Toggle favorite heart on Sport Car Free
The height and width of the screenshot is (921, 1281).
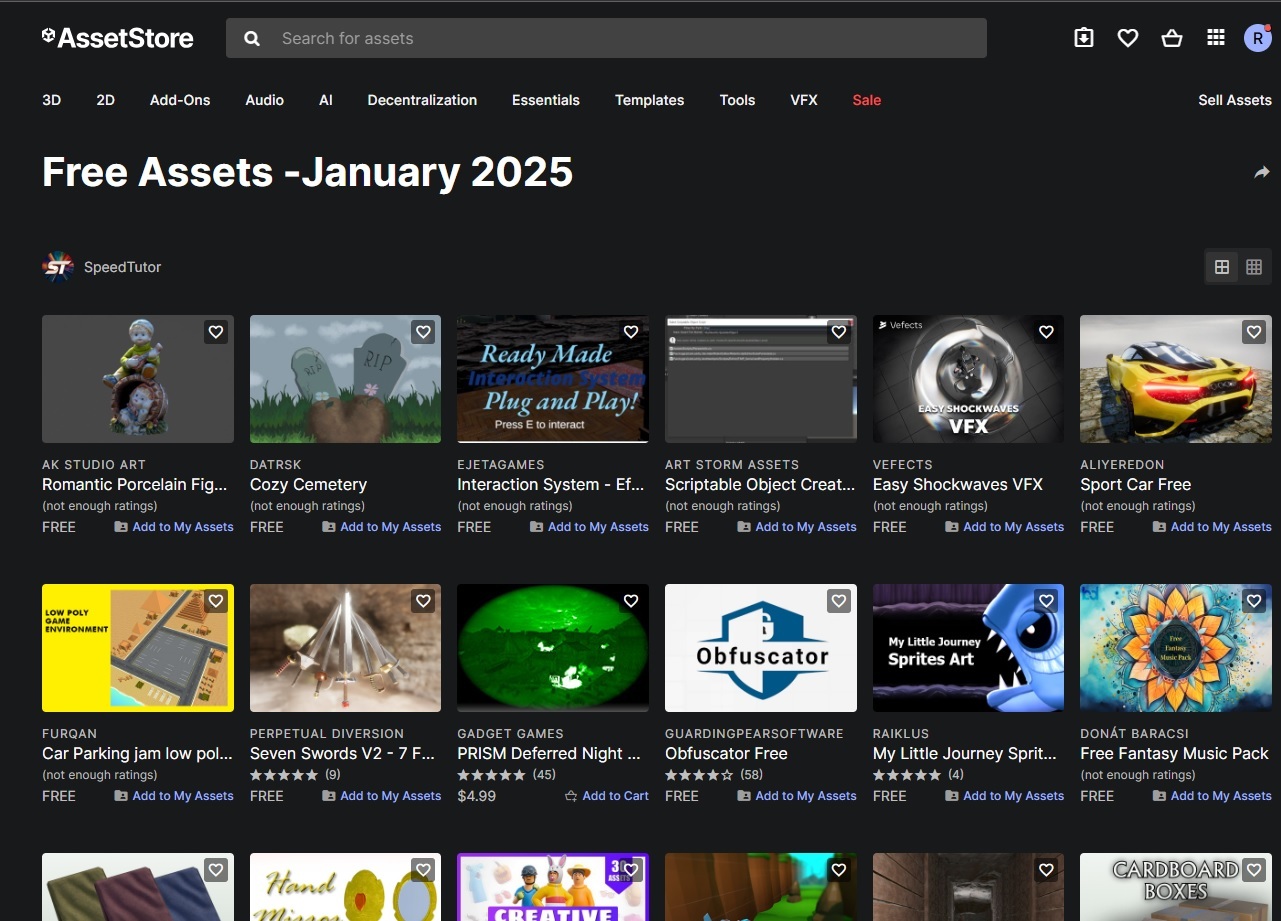click(1254, 332)
